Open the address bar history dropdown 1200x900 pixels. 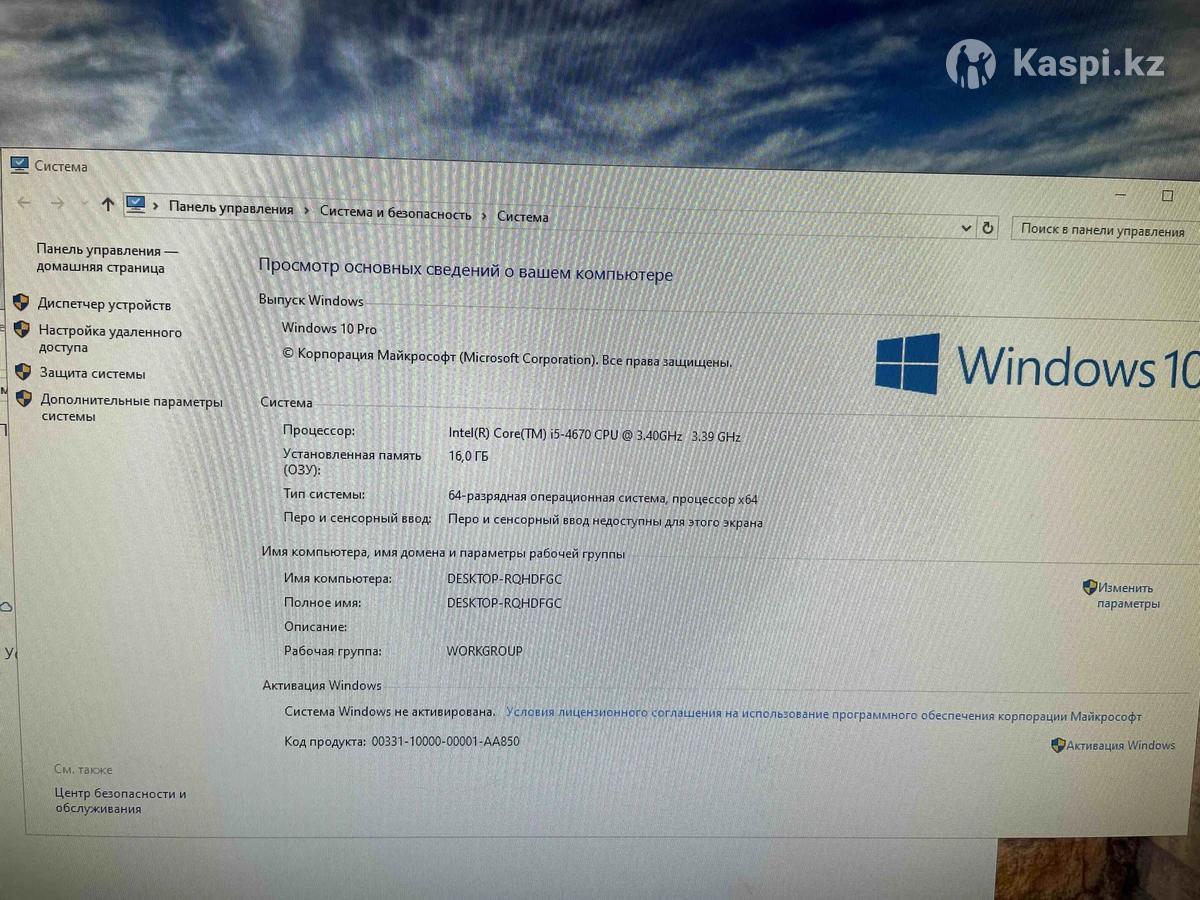click(966, 228)
